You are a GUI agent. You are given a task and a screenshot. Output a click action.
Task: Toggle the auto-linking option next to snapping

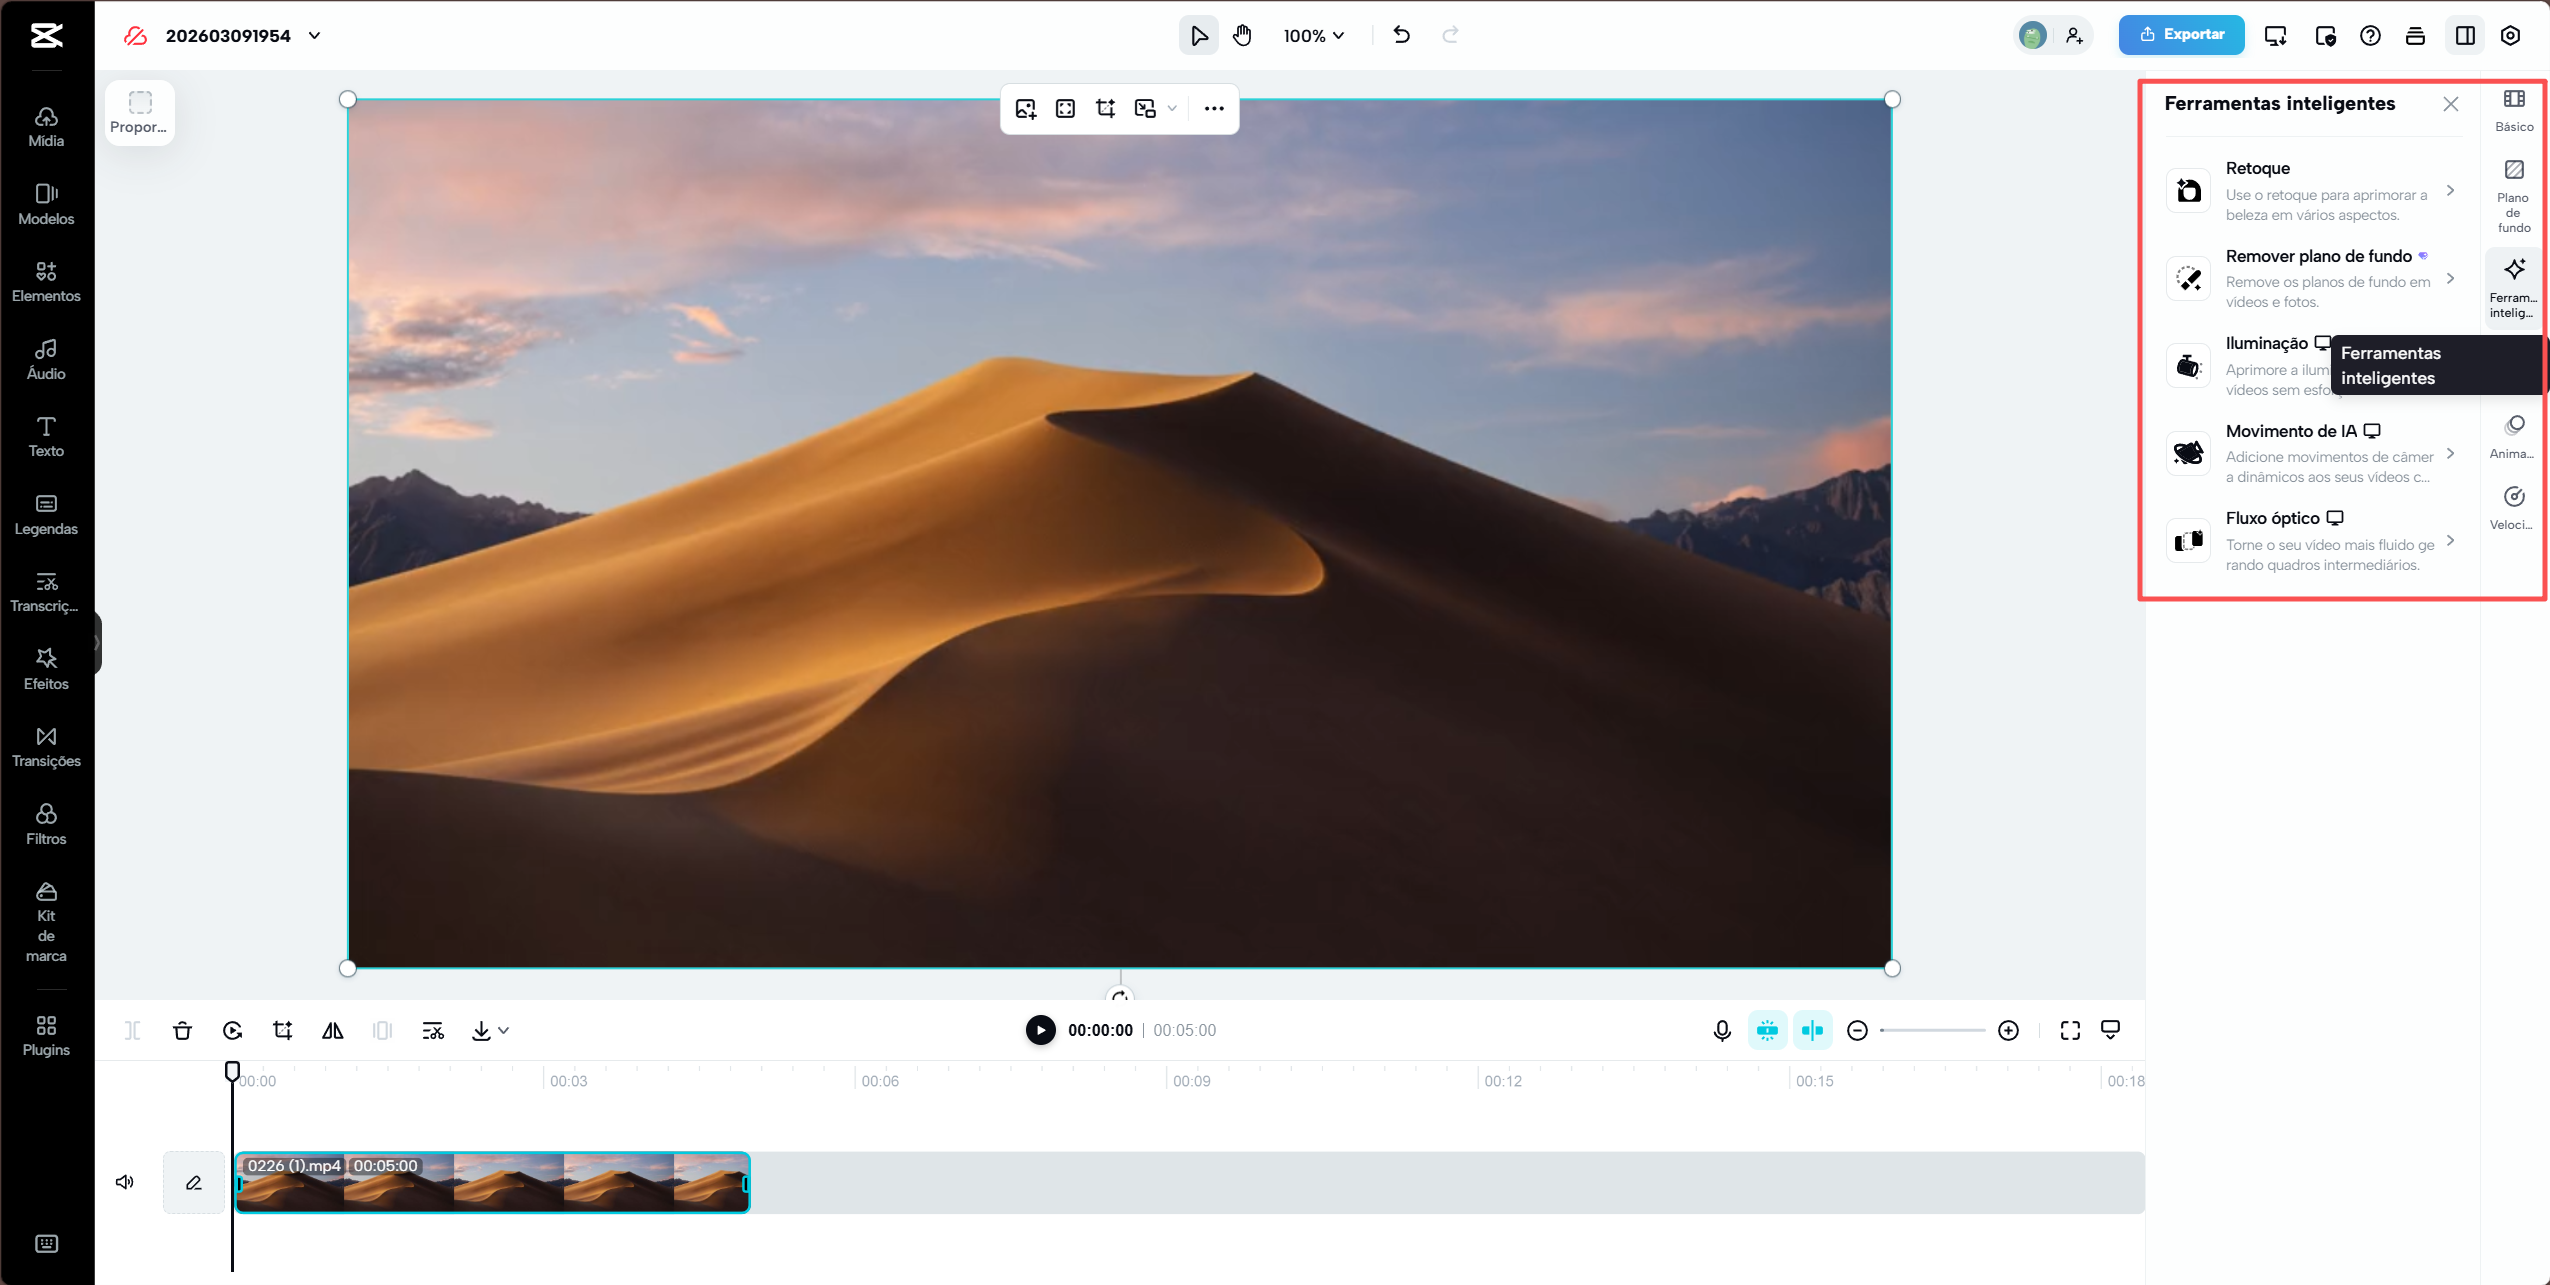pos(1813,1030)
